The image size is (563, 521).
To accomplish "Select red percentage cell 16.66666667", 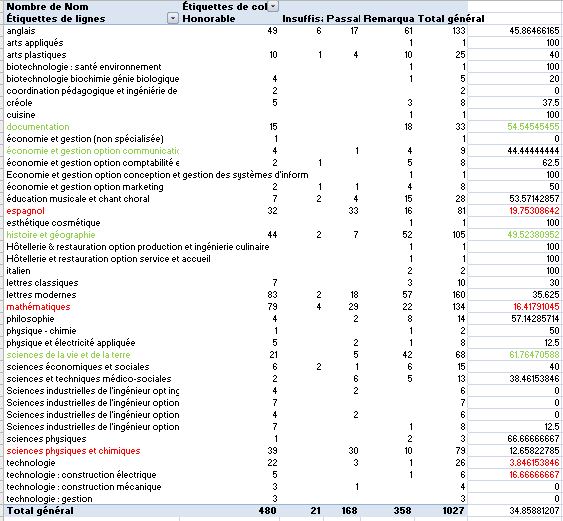I will (x=534, y=475).
